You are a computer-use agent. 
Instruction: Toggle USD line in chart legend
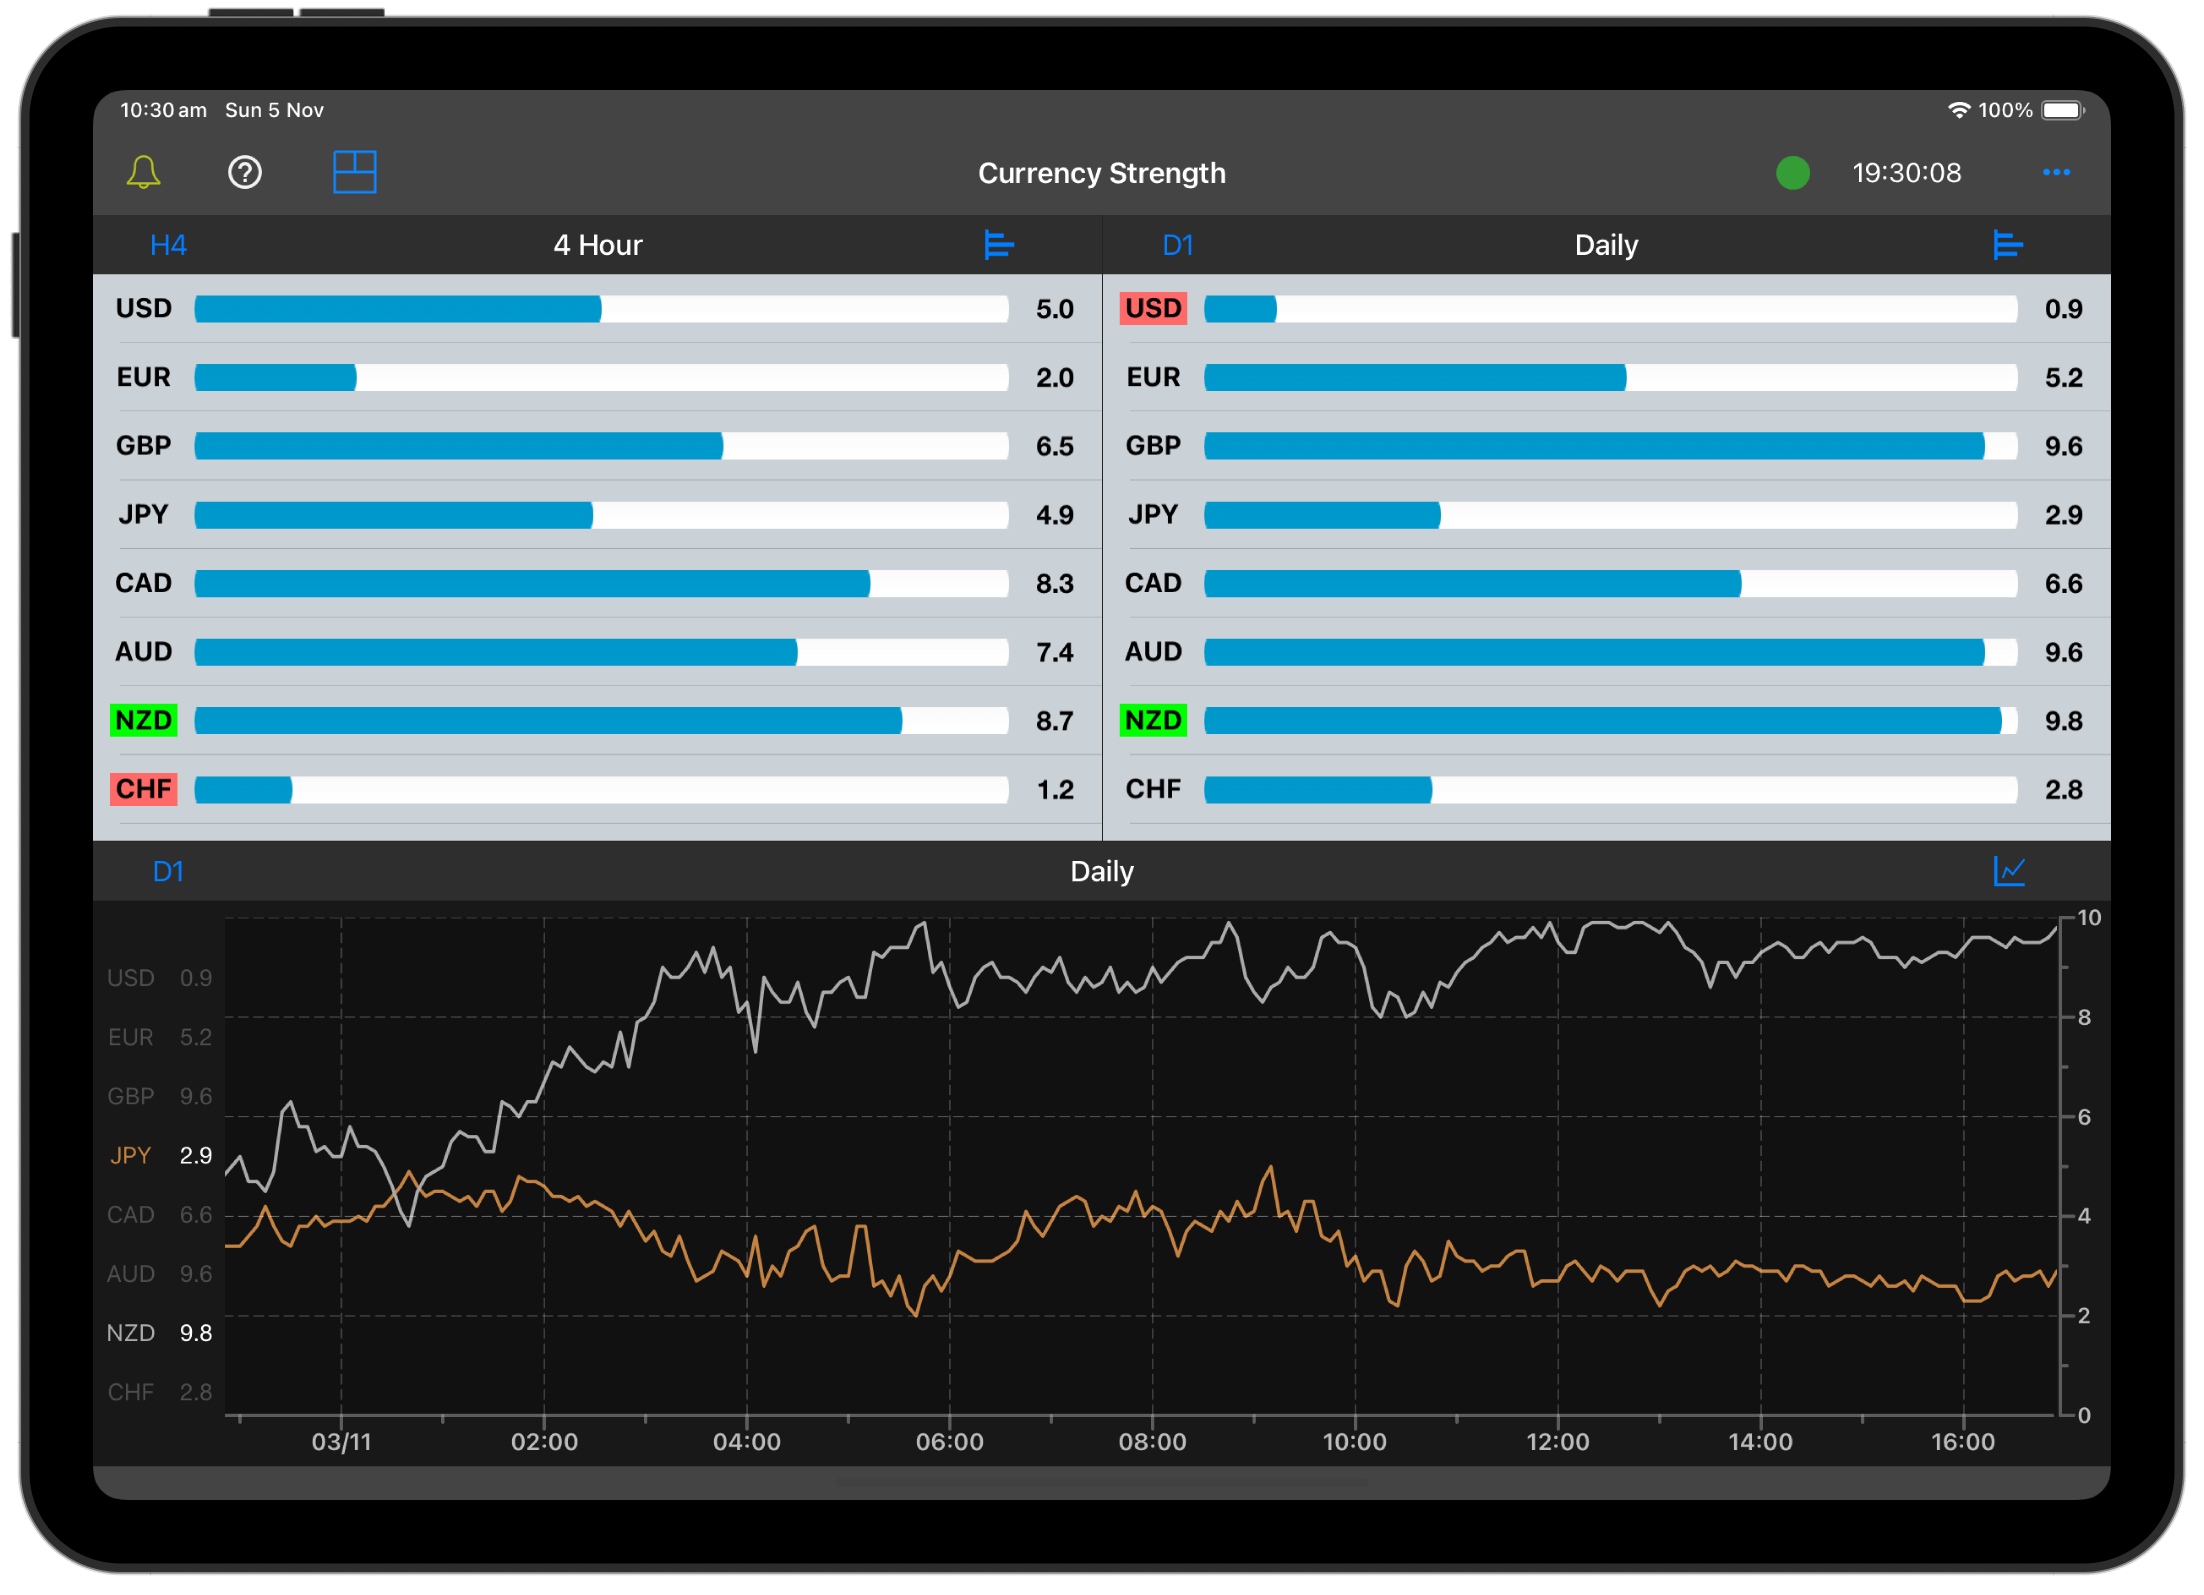coord(160,977)
